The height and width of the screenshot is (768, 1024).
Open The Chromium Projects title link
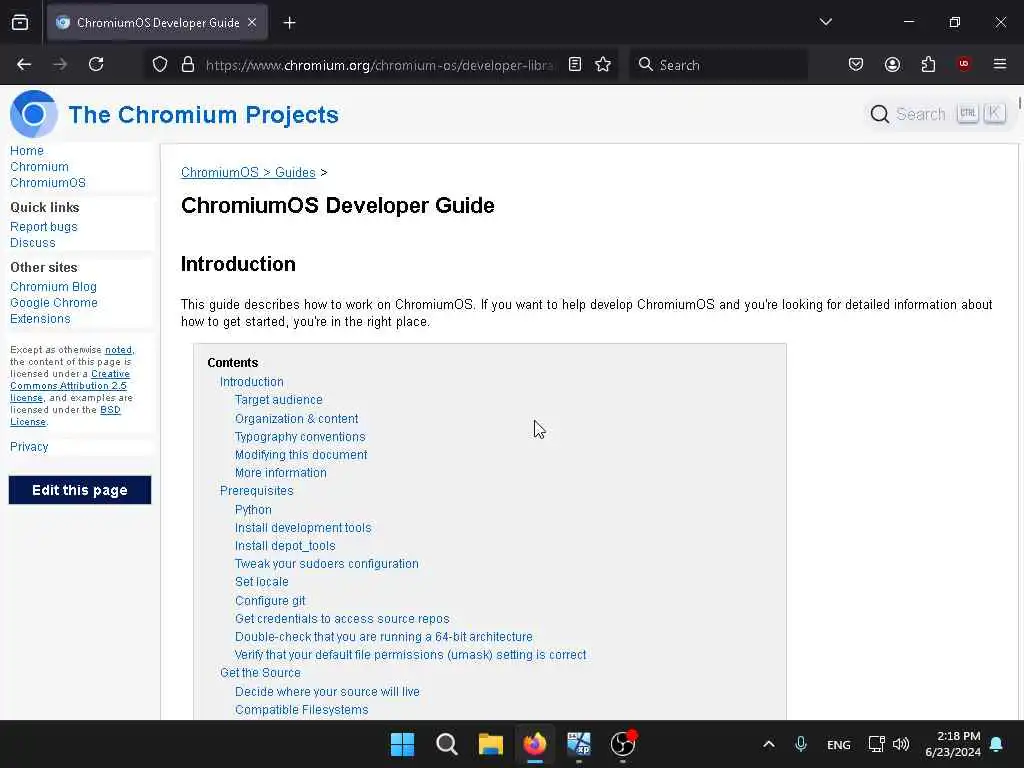click(203, 115)
